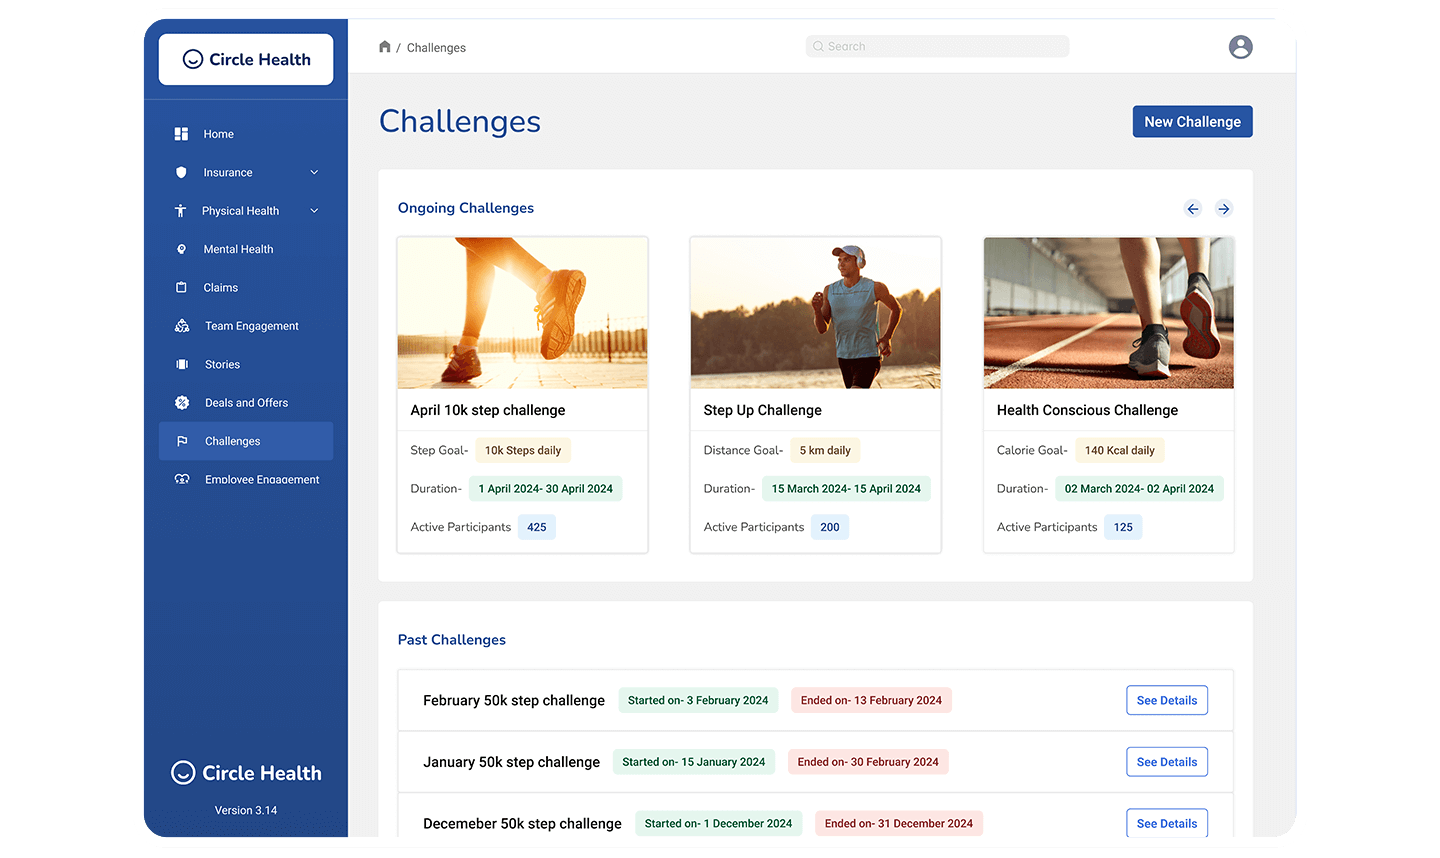Click Started on- 1 December 2024 tag
This screenshot has height=858, width=1440.
point(718,823)
